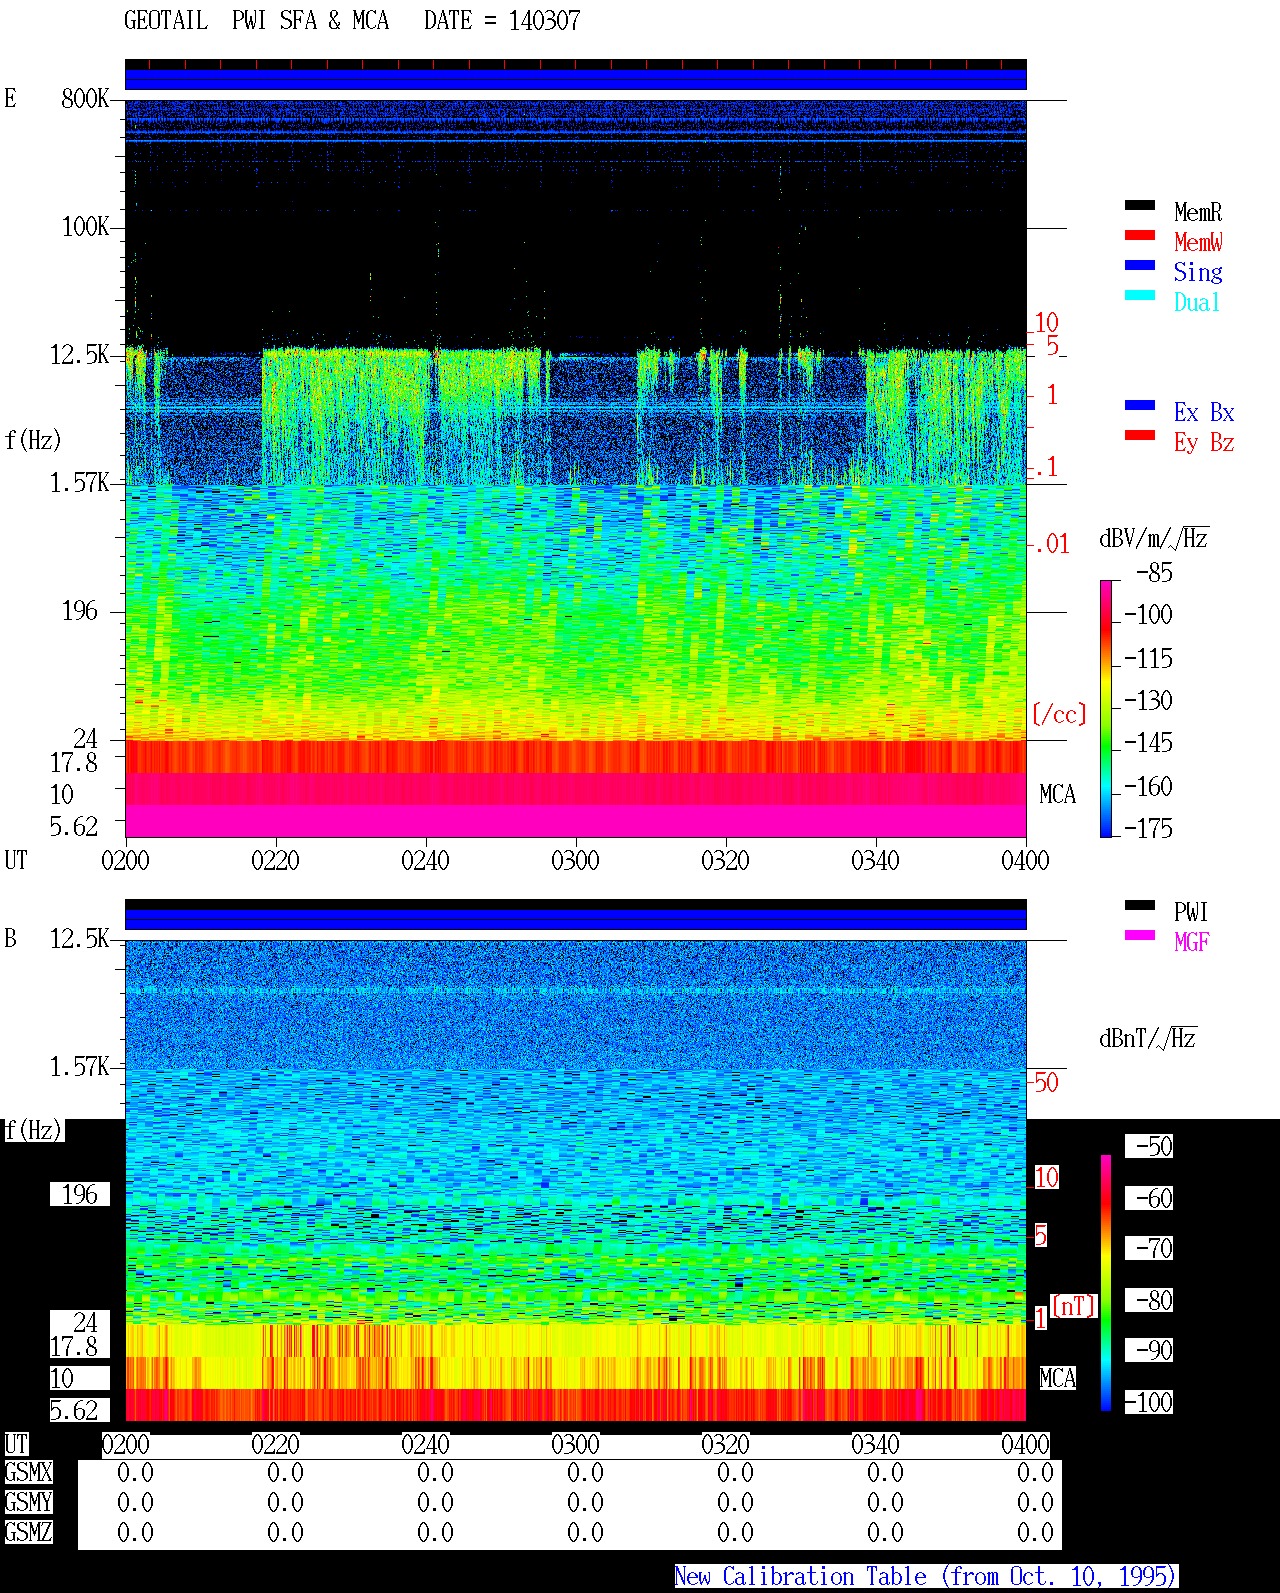Click the GSMY row label

tap(28, 1502)
